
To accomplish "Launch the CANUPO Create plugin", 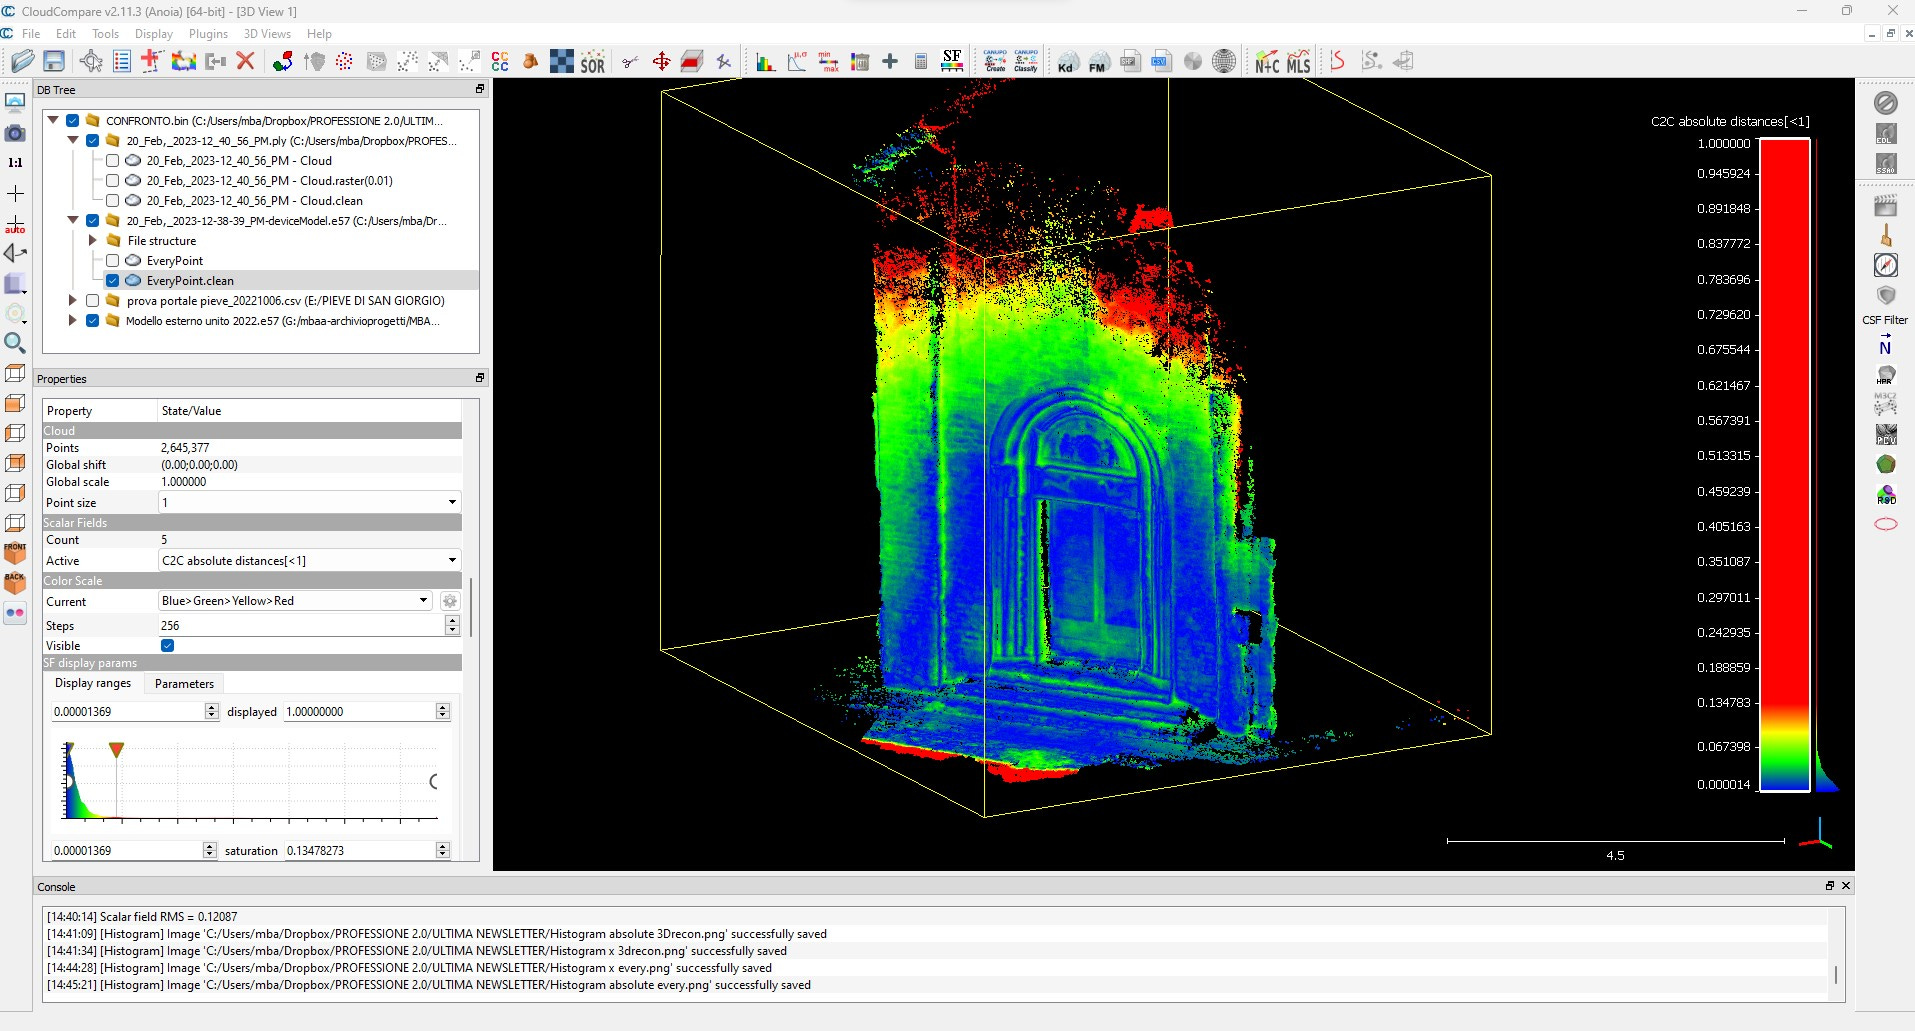I will click(x=995, y=61).
